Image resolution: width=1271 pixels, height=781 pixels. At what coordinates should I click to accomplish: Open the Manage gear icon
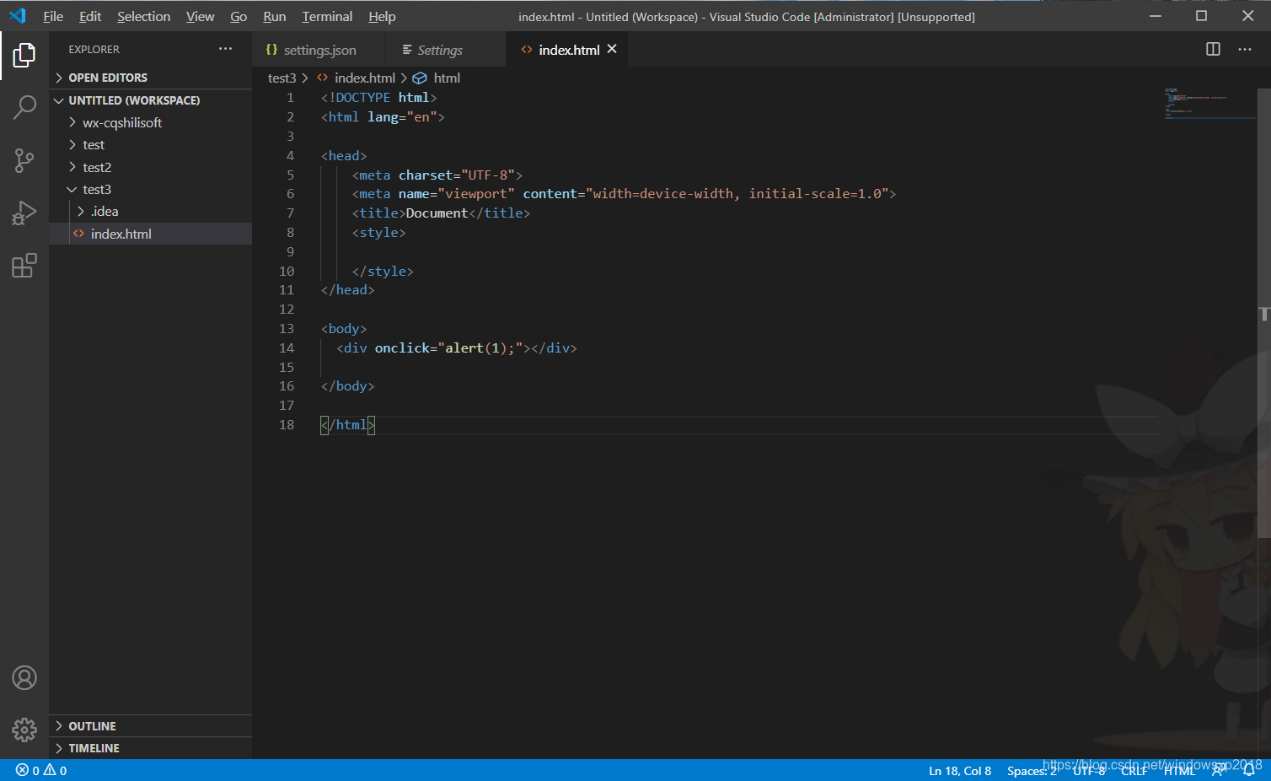coord(24,729)
